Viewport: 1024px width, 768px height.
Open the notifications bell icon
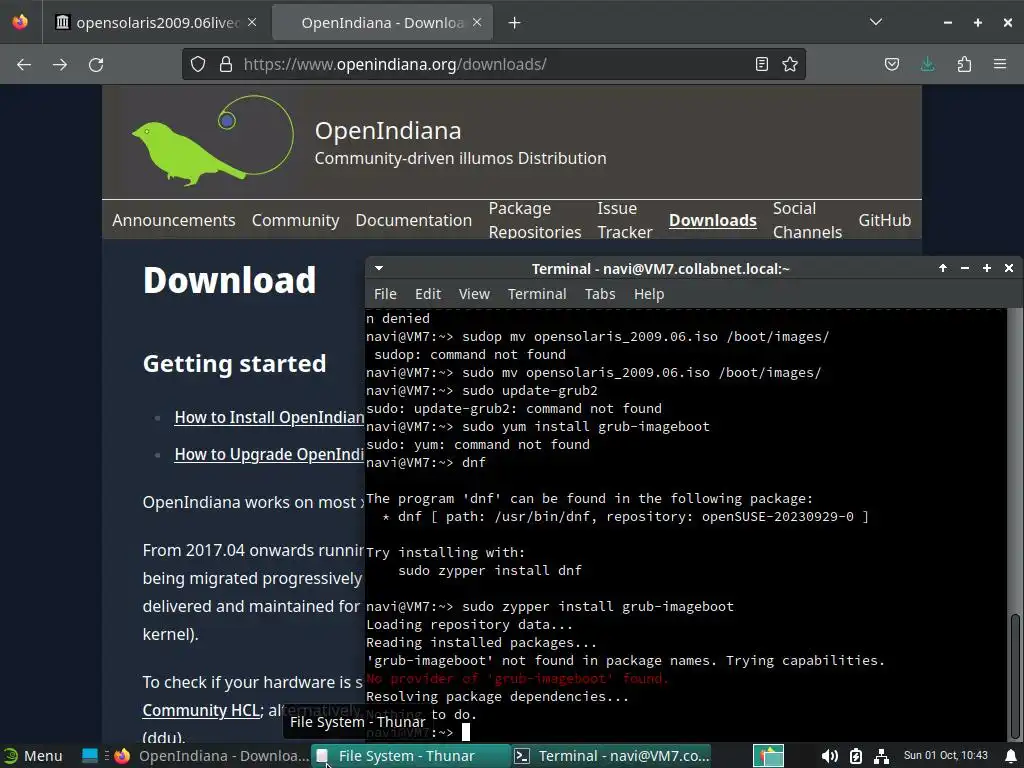coord(1011,756)
